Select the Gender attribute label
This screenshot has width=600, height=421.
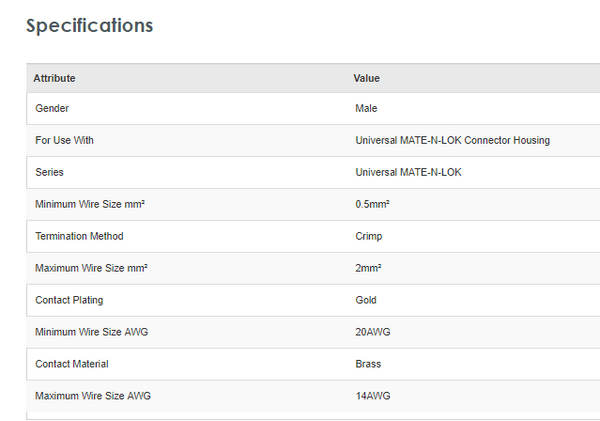tap(52, 108)
